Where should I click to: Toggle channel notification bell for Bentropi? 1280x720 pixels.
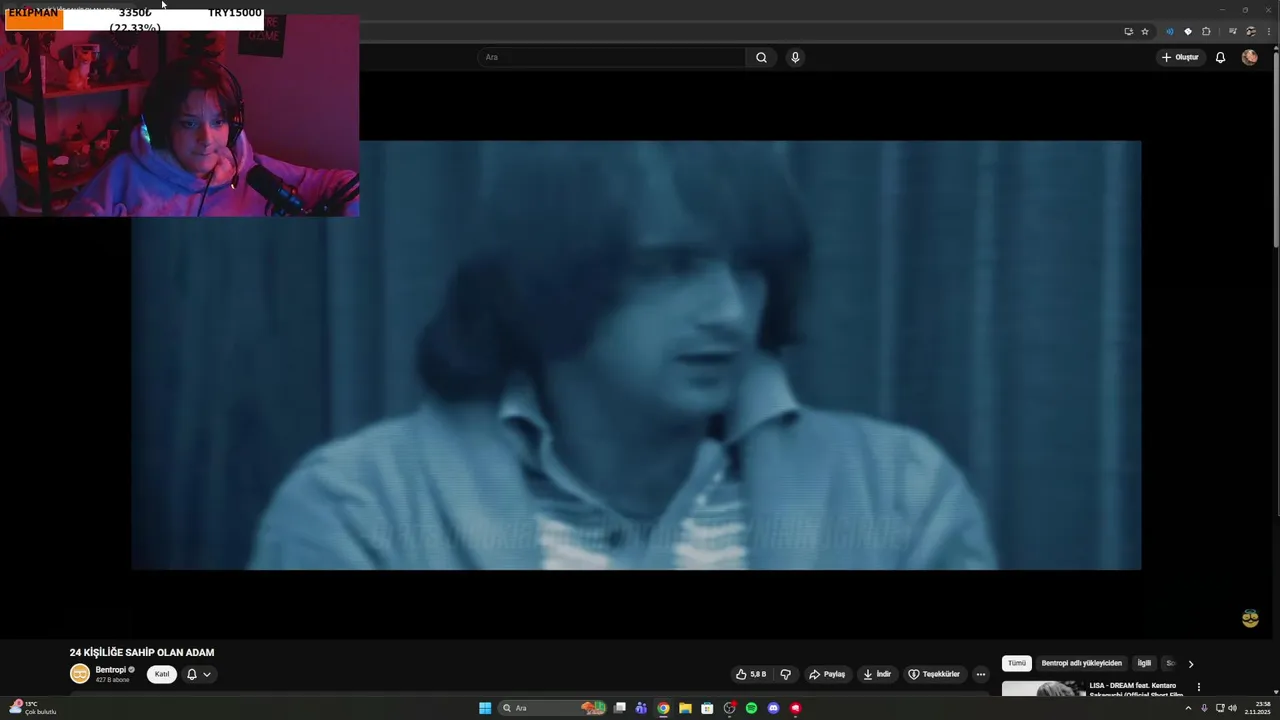pyautogui.click(x=192, y=674)
